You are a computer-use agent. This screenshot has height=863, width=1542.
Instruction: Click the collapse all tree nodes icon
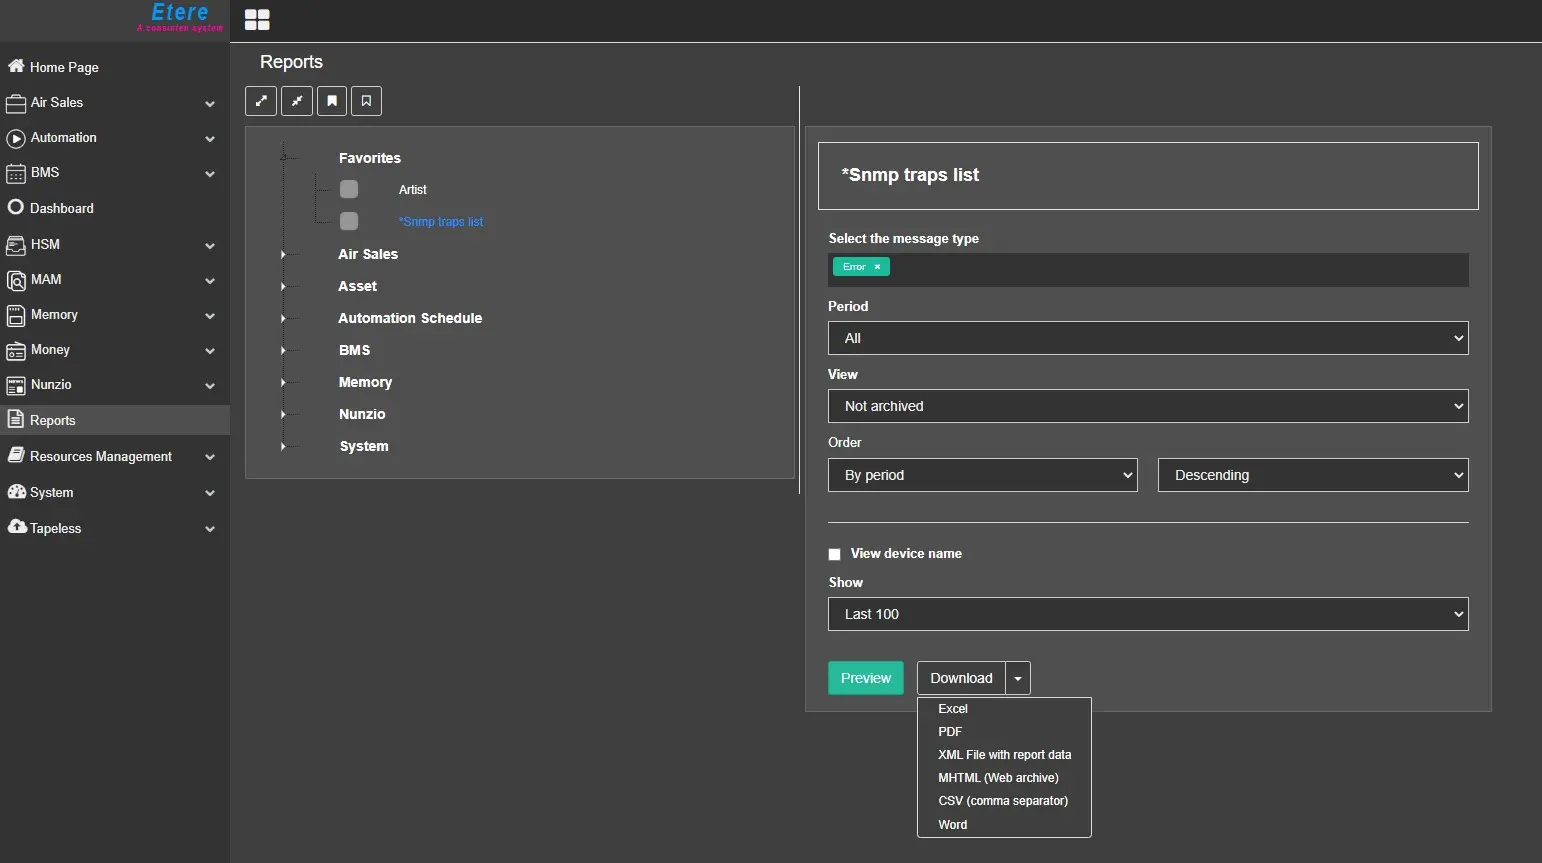[297, 101]
